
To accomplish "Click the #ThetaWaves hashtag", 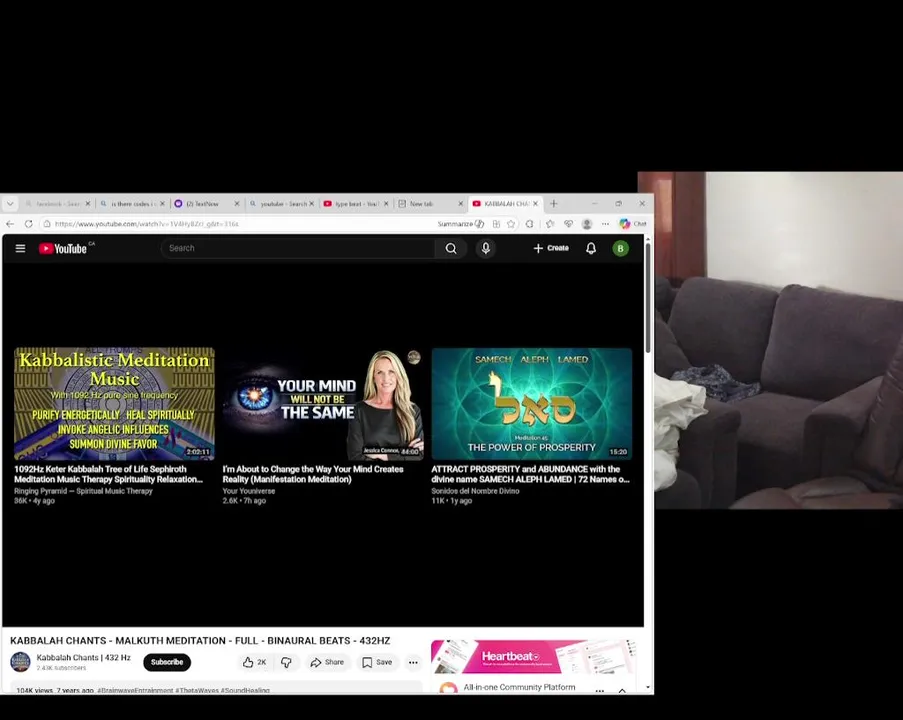I will click(196, 690).
